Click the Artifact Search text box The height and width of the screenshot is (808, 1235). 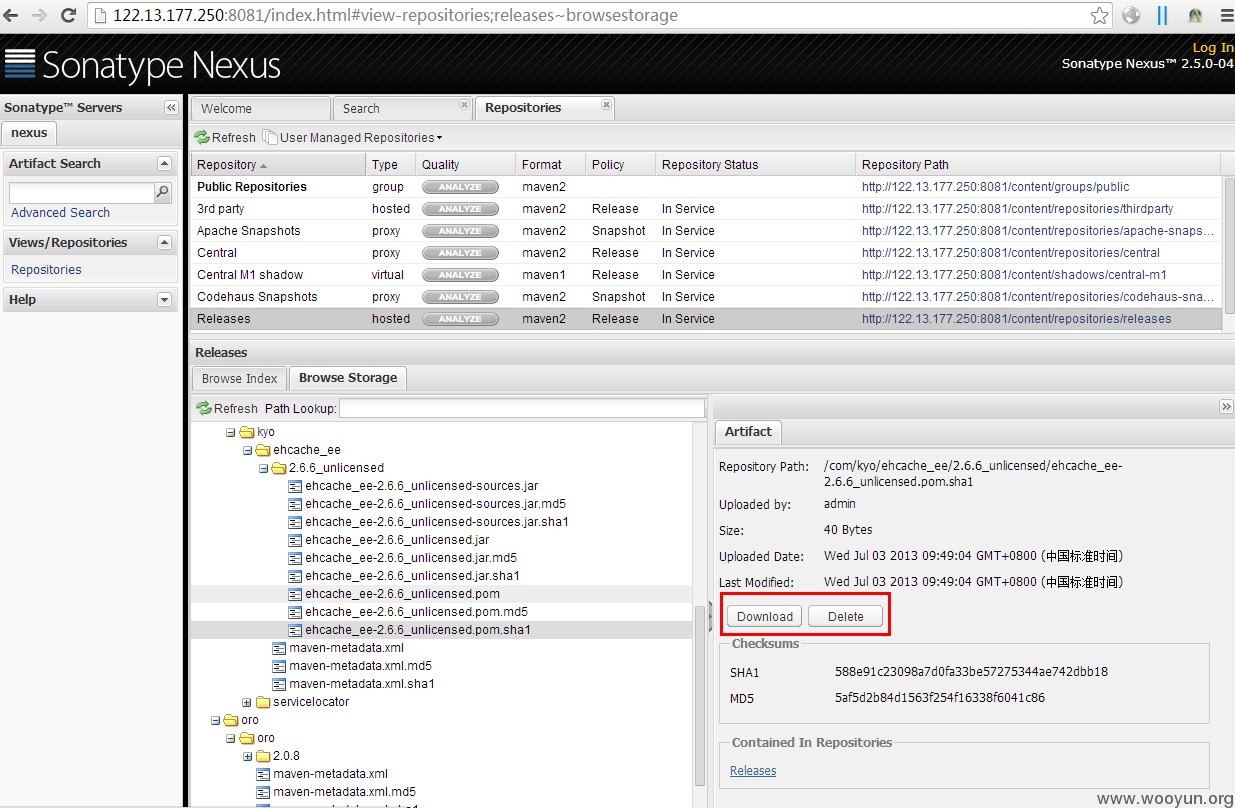(x=81, y=192)
